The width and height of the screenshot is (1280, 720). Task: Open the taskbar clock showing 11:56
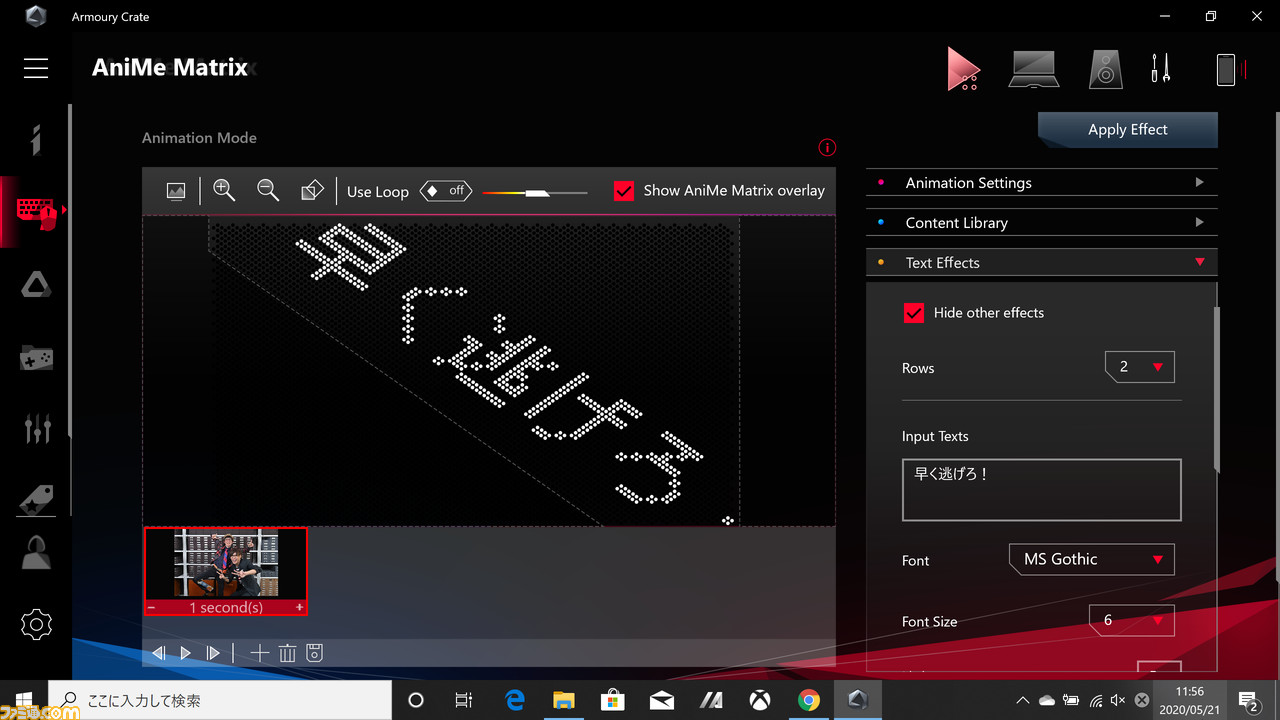tap(1190, 700)
